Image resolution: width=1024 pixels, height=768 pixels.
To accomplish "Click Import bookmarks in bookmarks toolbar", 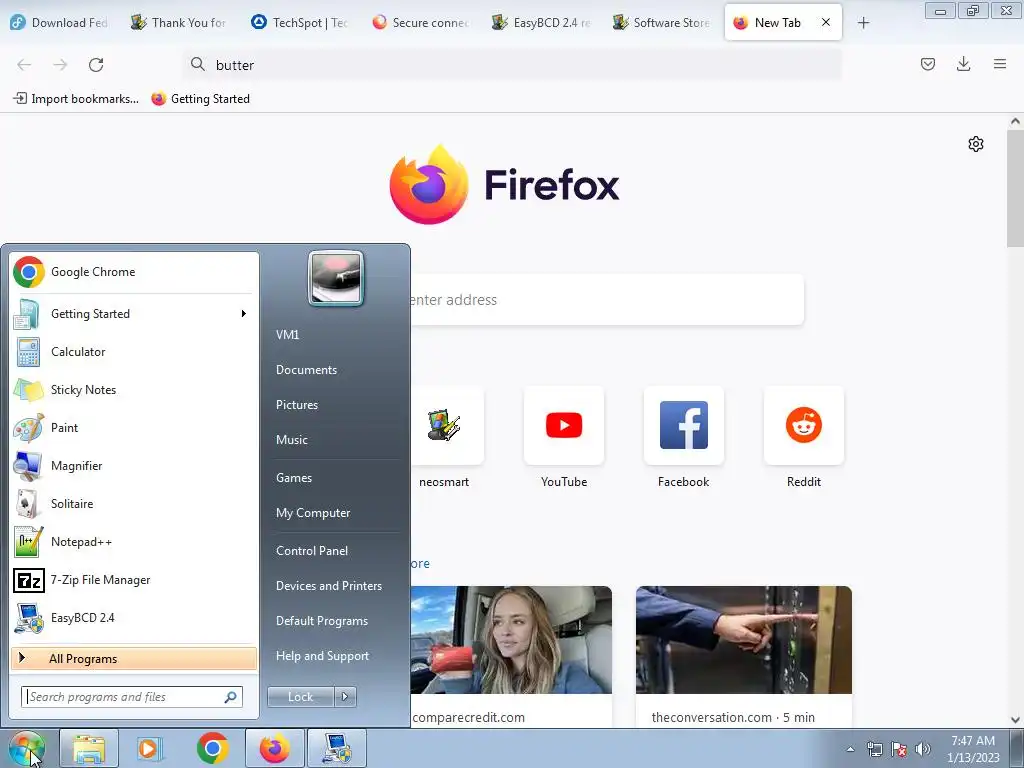I will [x=76, y=99].
